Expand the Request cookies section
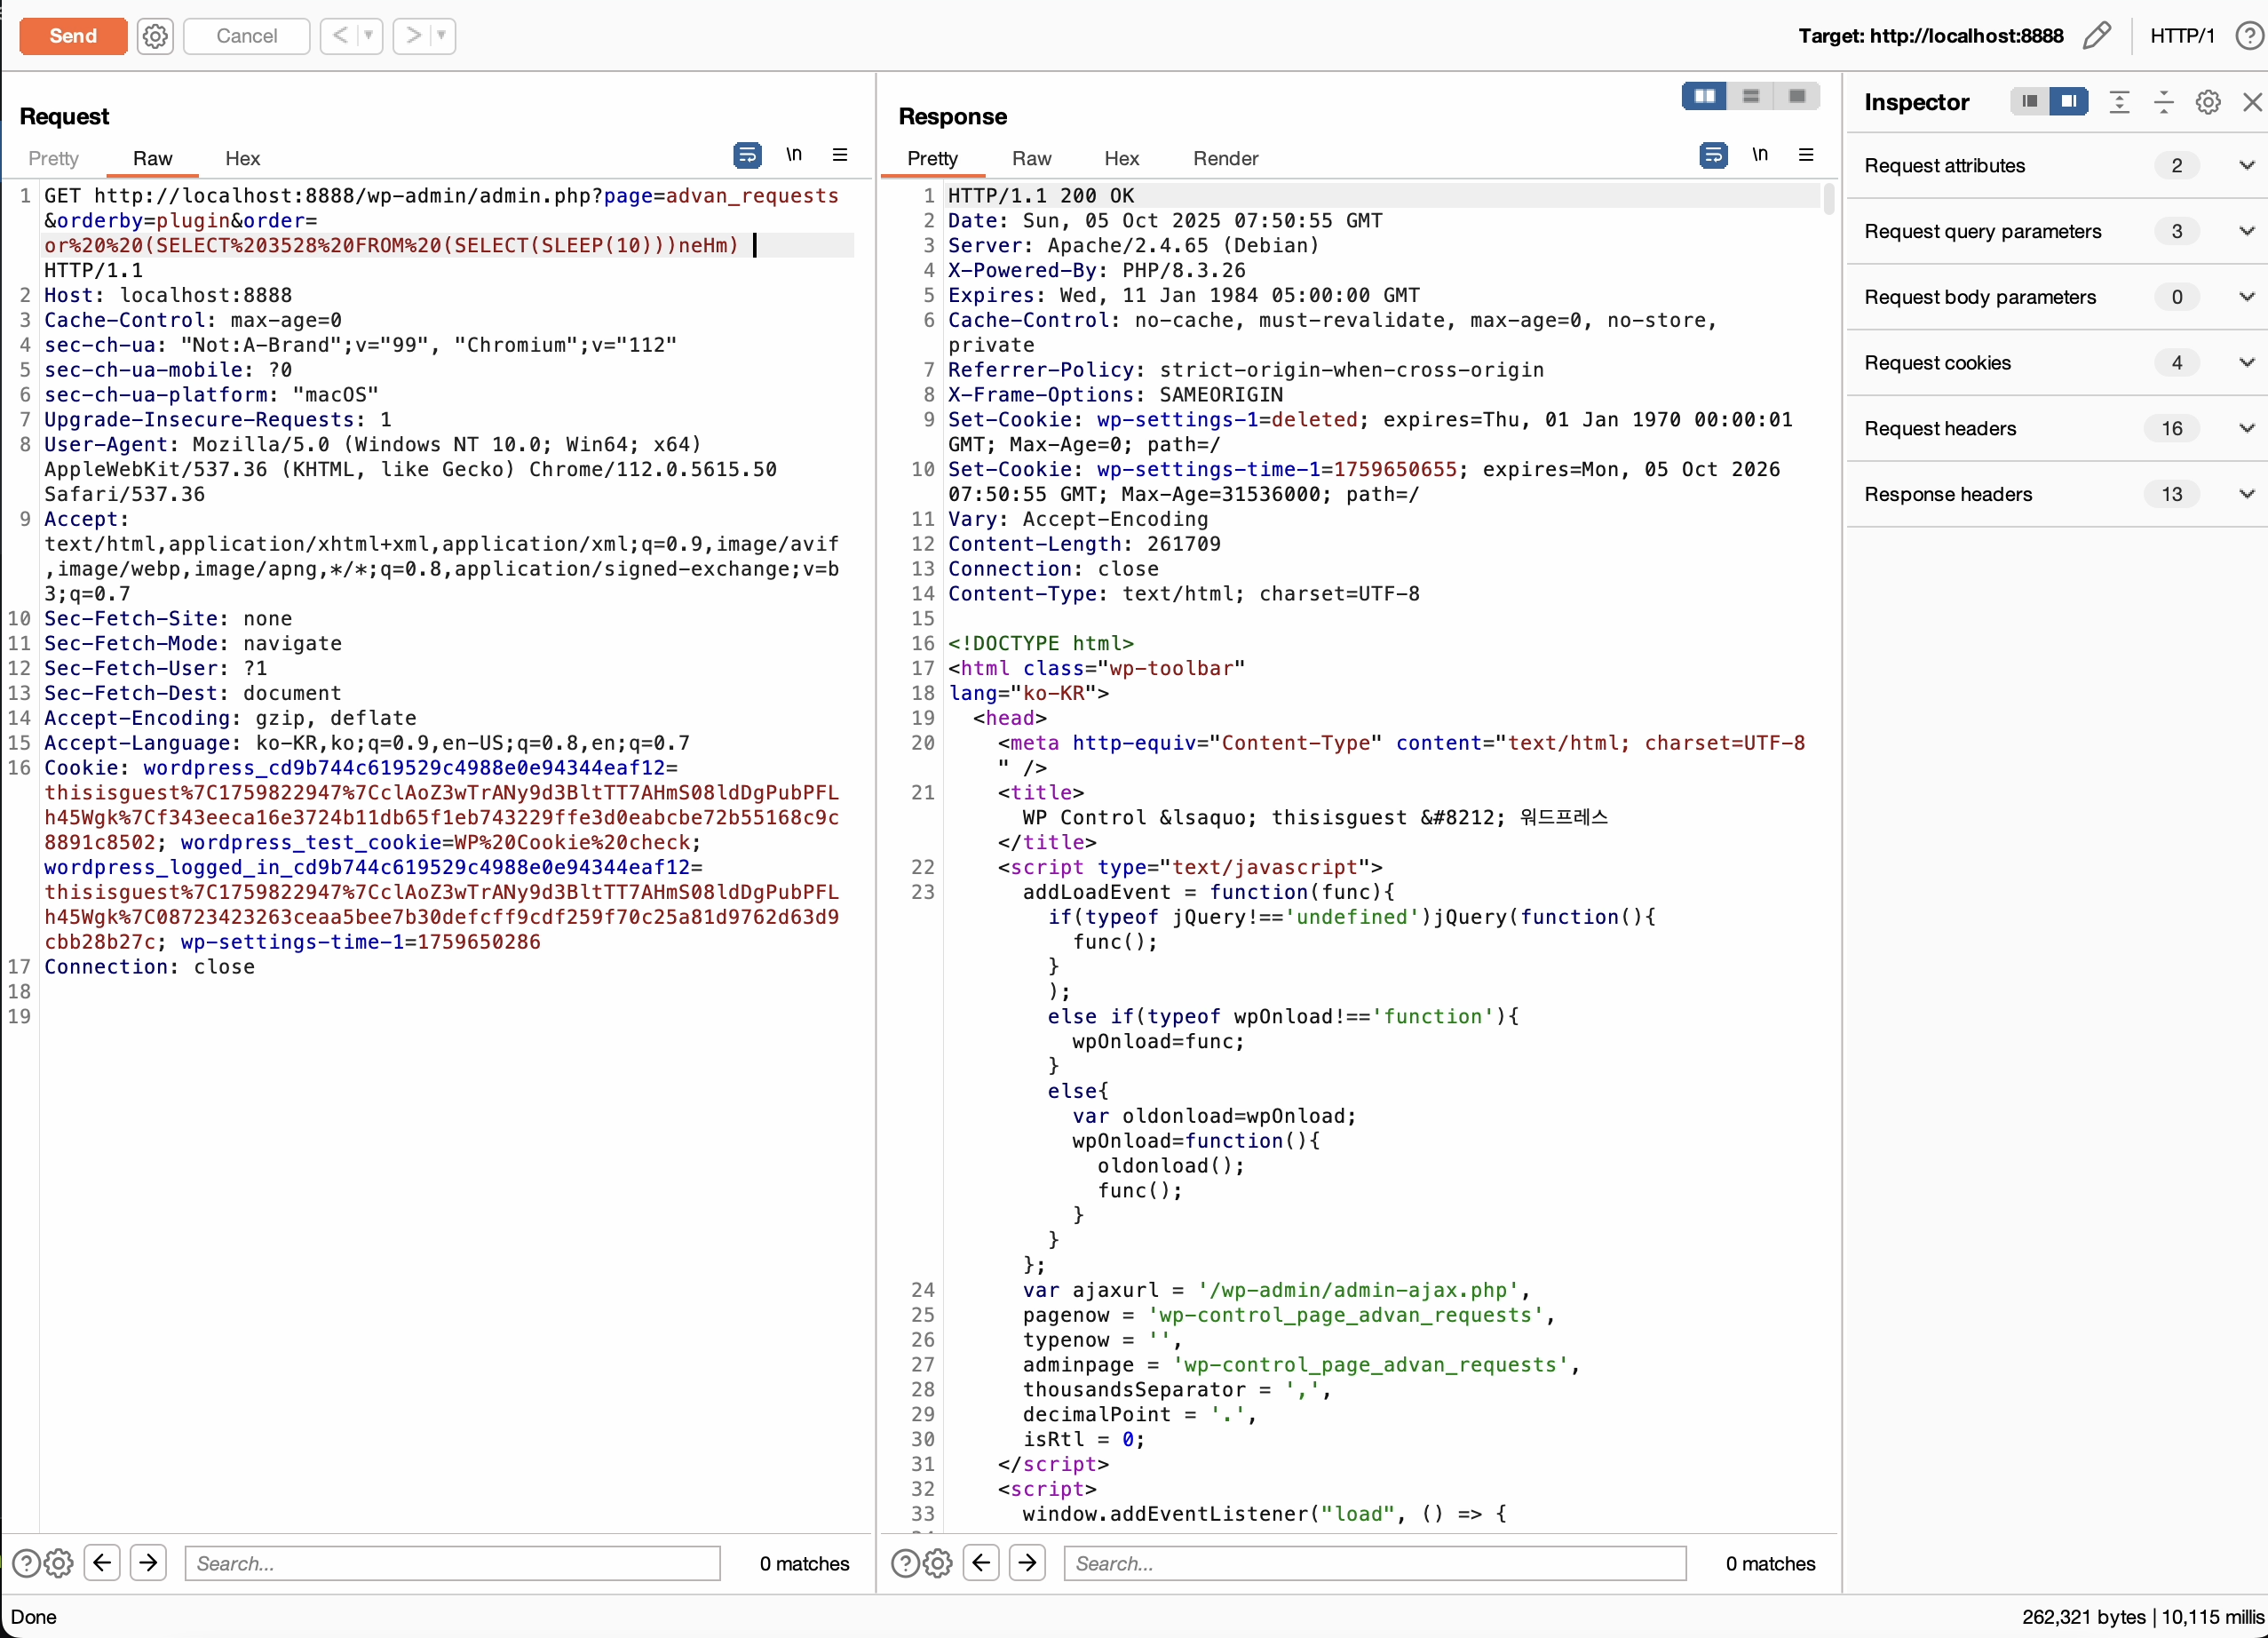Screen dimensions: 2268x1638 coord(2246,363)
